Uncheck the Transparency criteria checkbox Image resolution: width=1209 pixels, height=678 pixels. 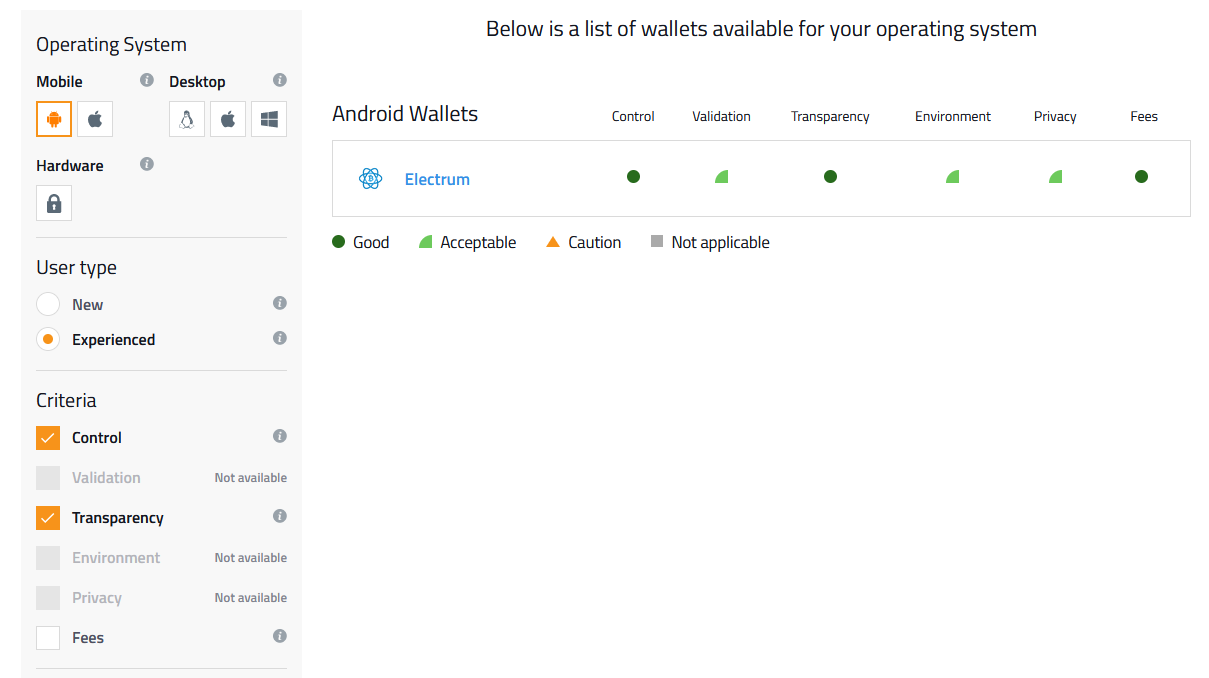[x=48, y=518]
